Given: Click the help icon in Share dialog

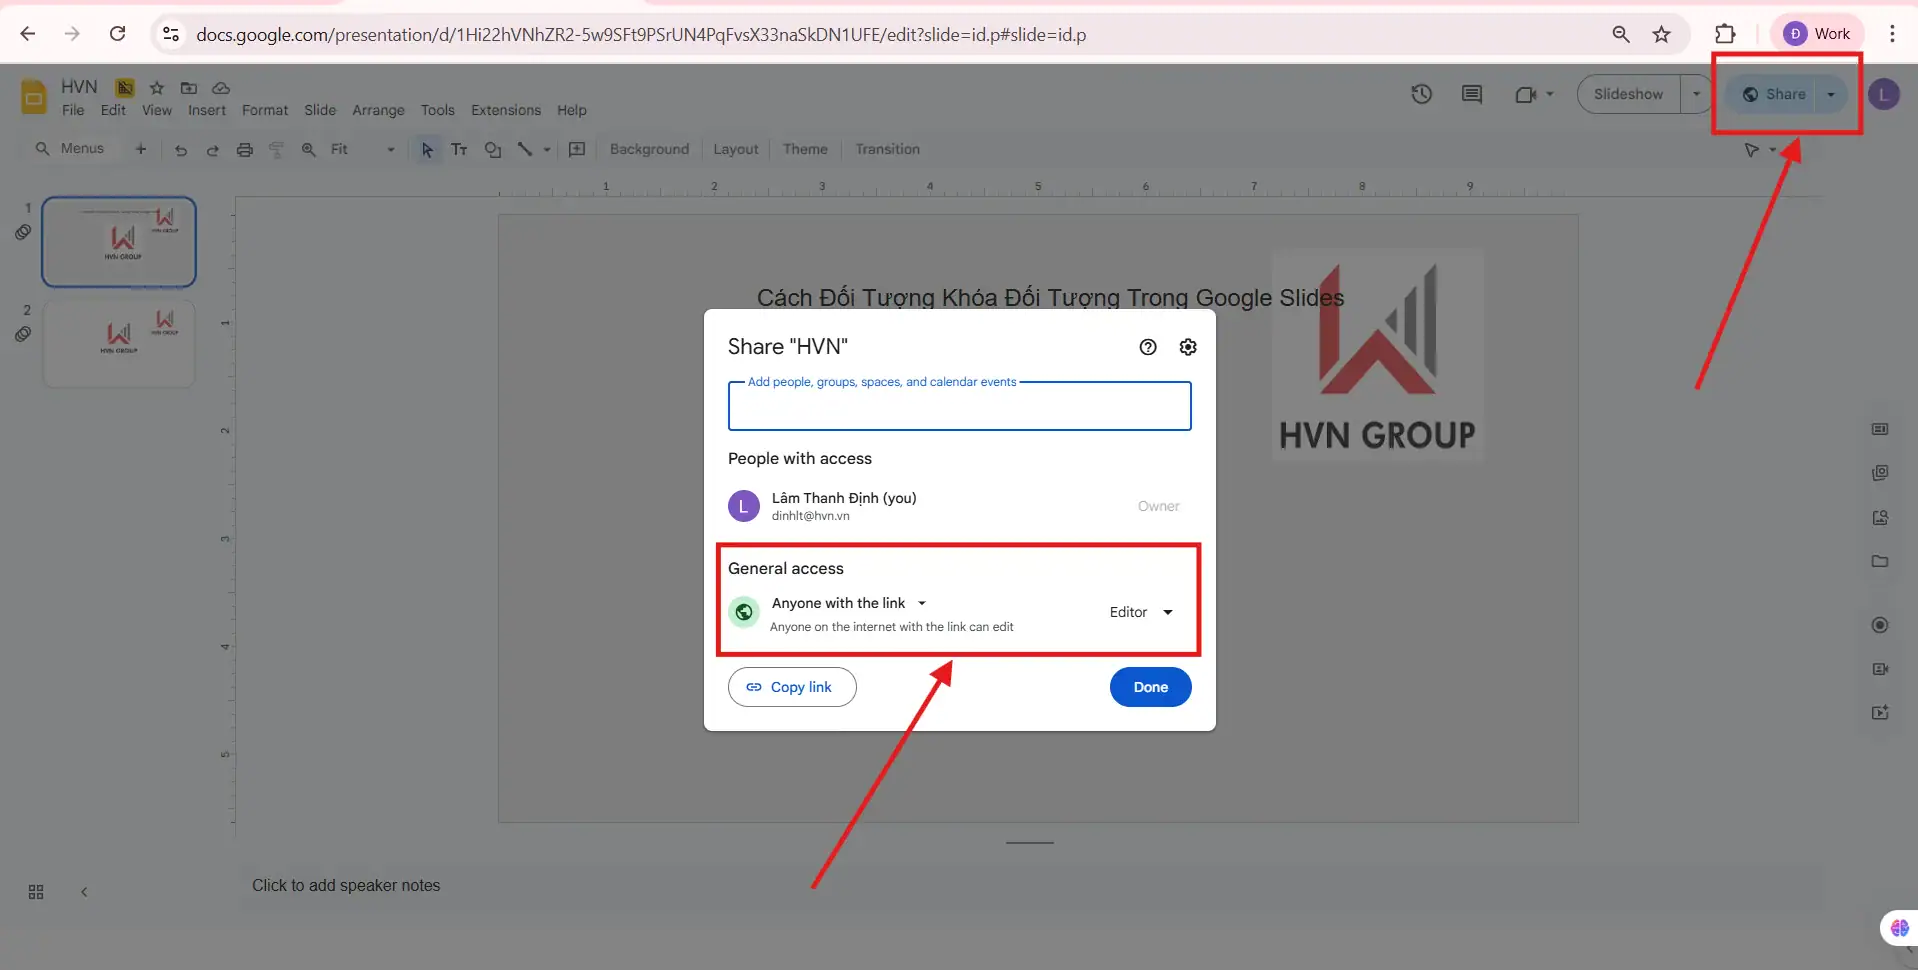Looking at the screenshot, I should tap(1148, 347).
